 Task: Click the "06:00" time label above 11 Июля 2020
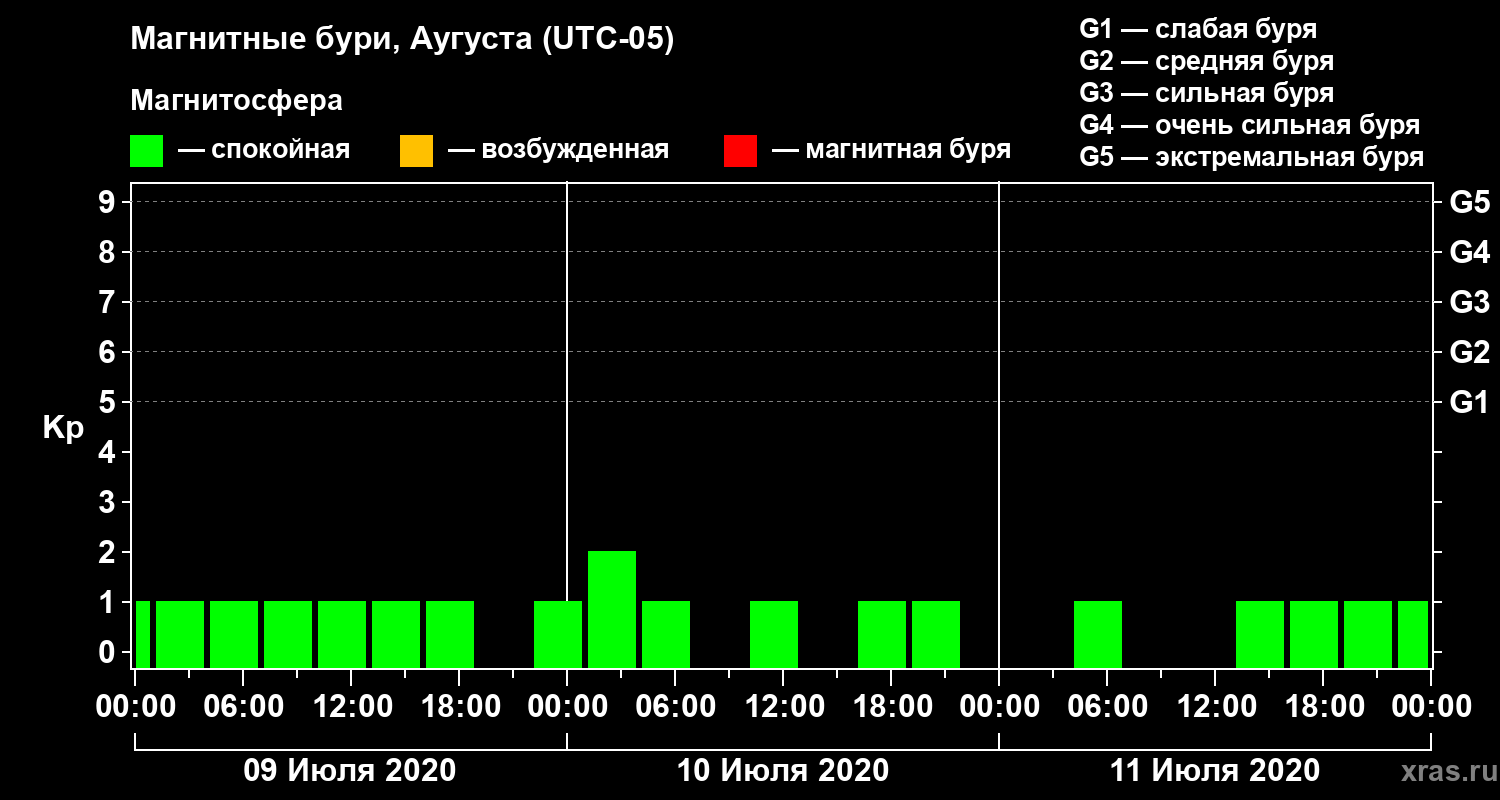(x=1107, y=706)
